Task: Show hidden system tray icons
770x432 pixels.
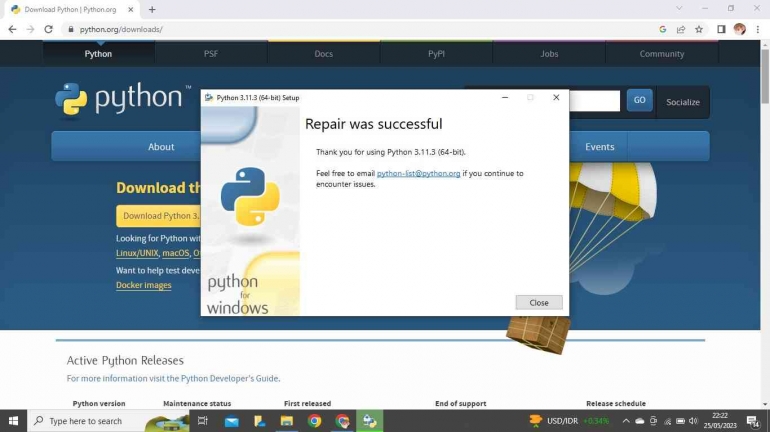Action: 626,421
